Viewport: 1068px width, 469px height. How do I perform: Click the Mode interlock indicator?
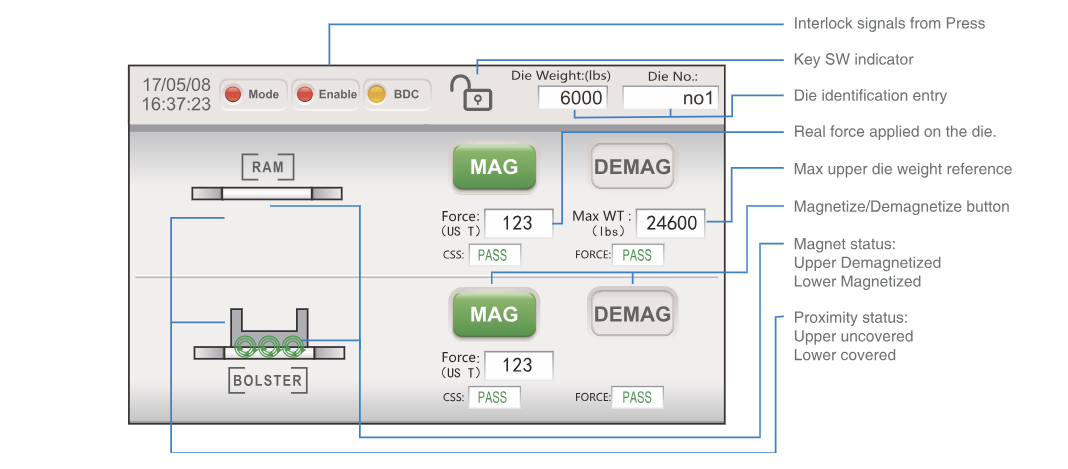pyautogui.click(x=253, y=95)
